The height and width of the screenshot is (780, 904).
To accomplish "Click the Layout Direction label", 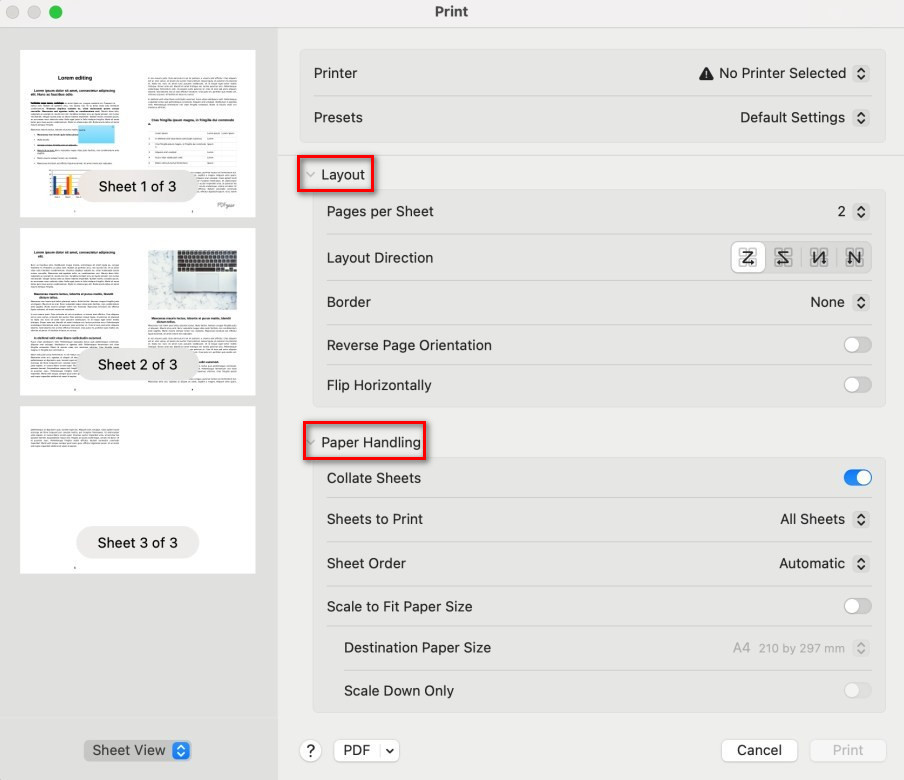I will [x=379, y=258].
